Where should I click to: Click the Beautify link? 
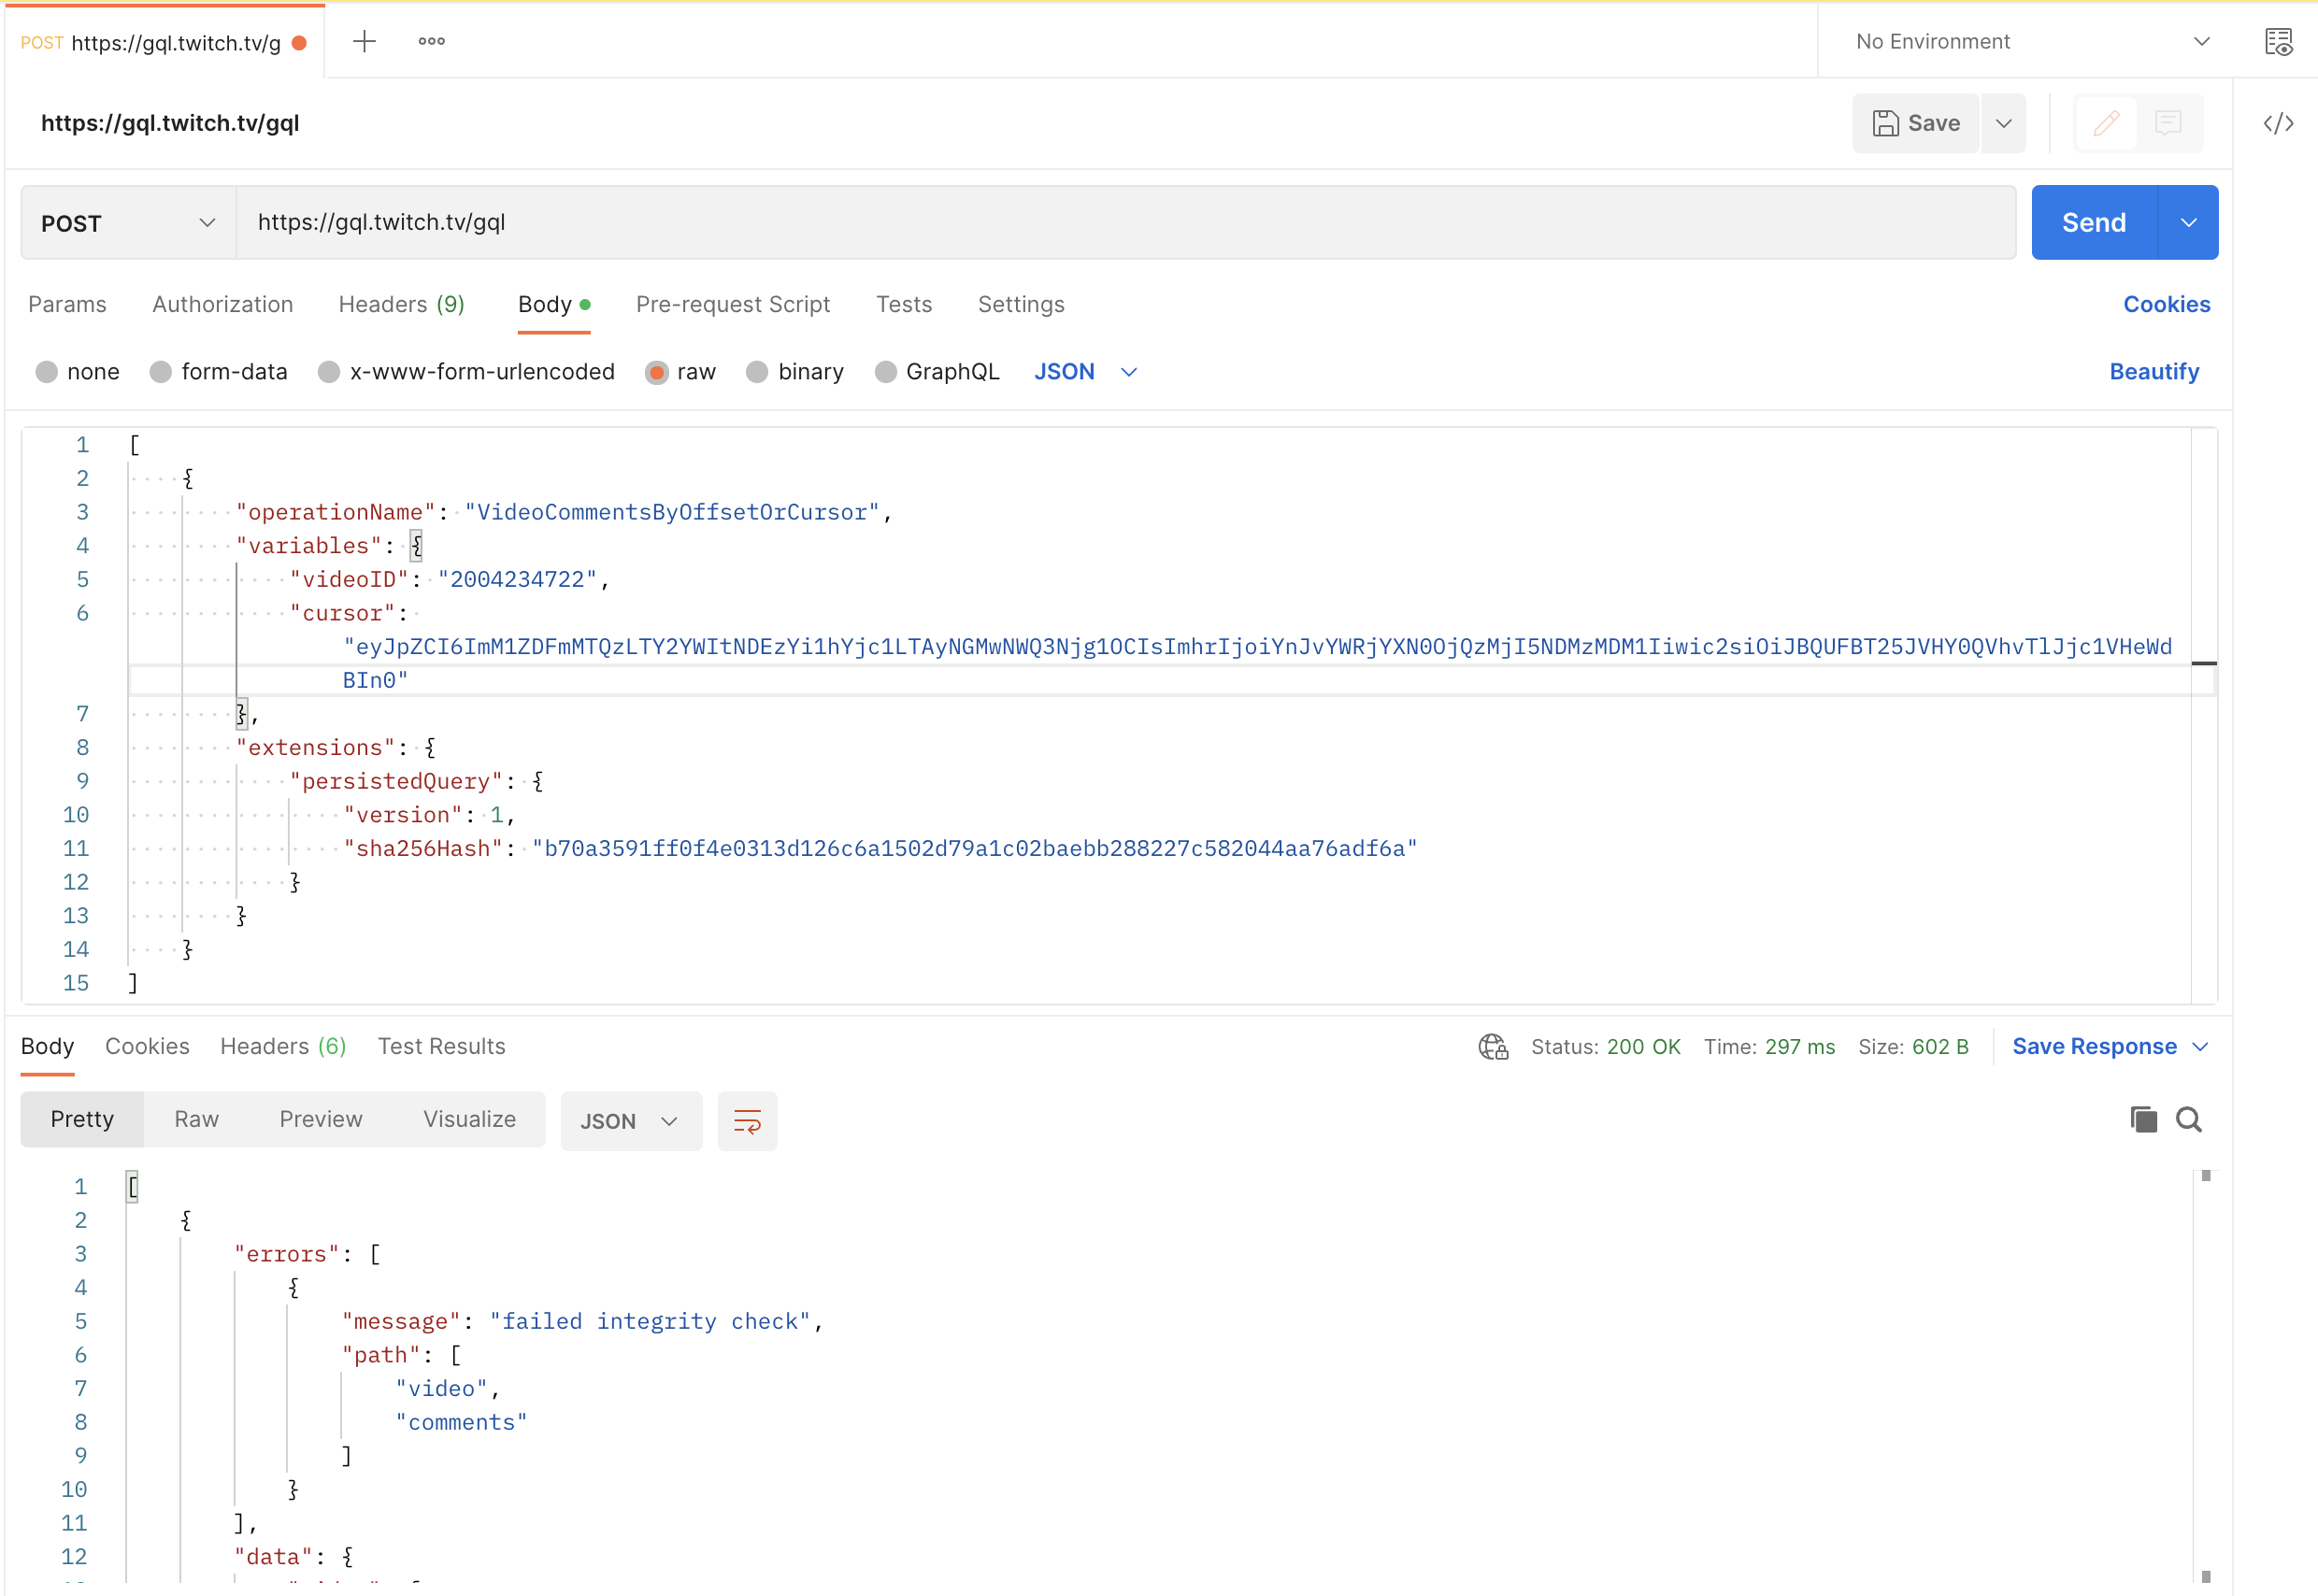(x=2153, y=372)
